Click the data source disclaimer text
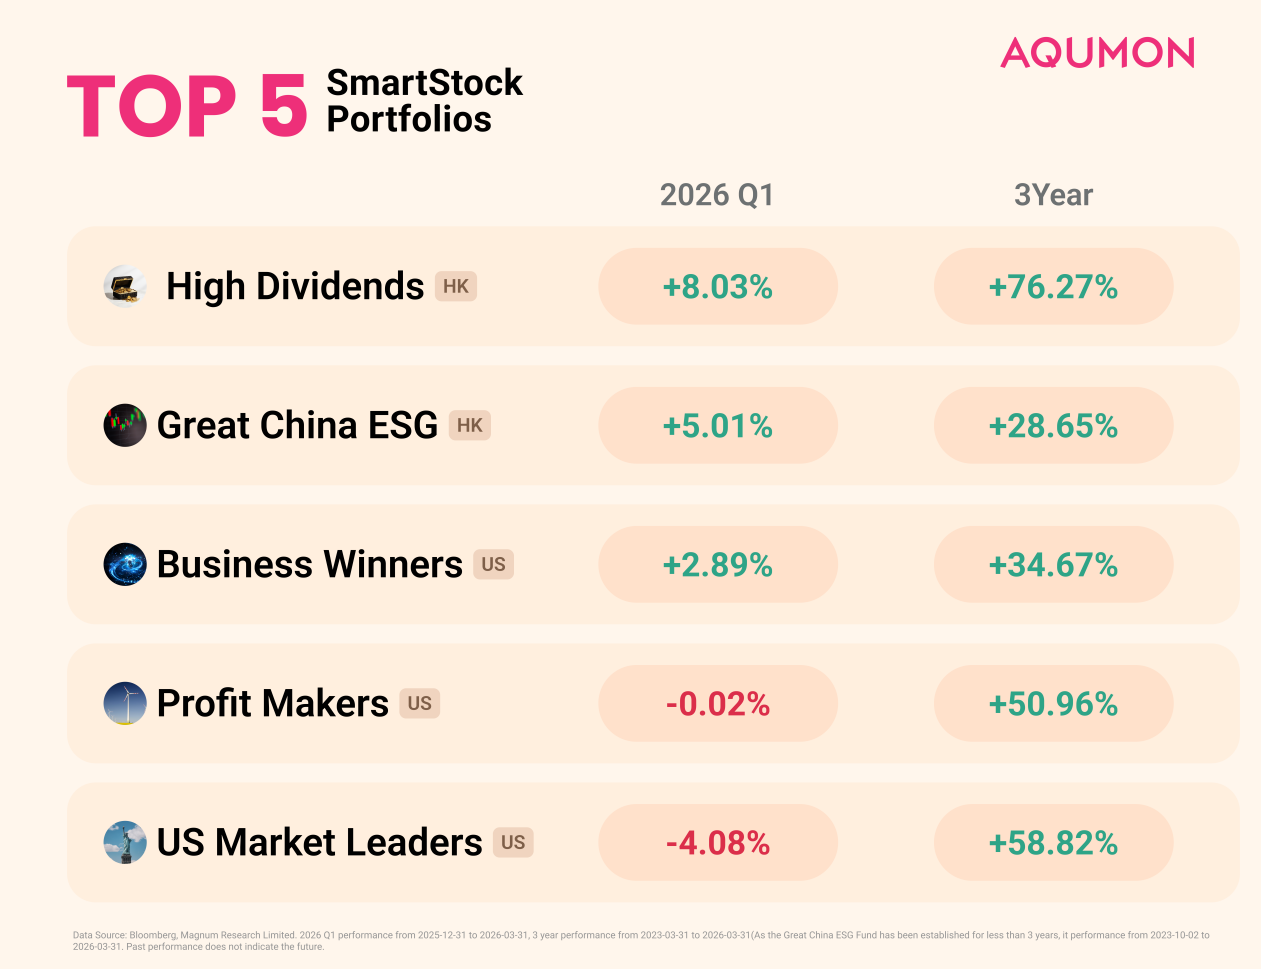 point(640,941)
